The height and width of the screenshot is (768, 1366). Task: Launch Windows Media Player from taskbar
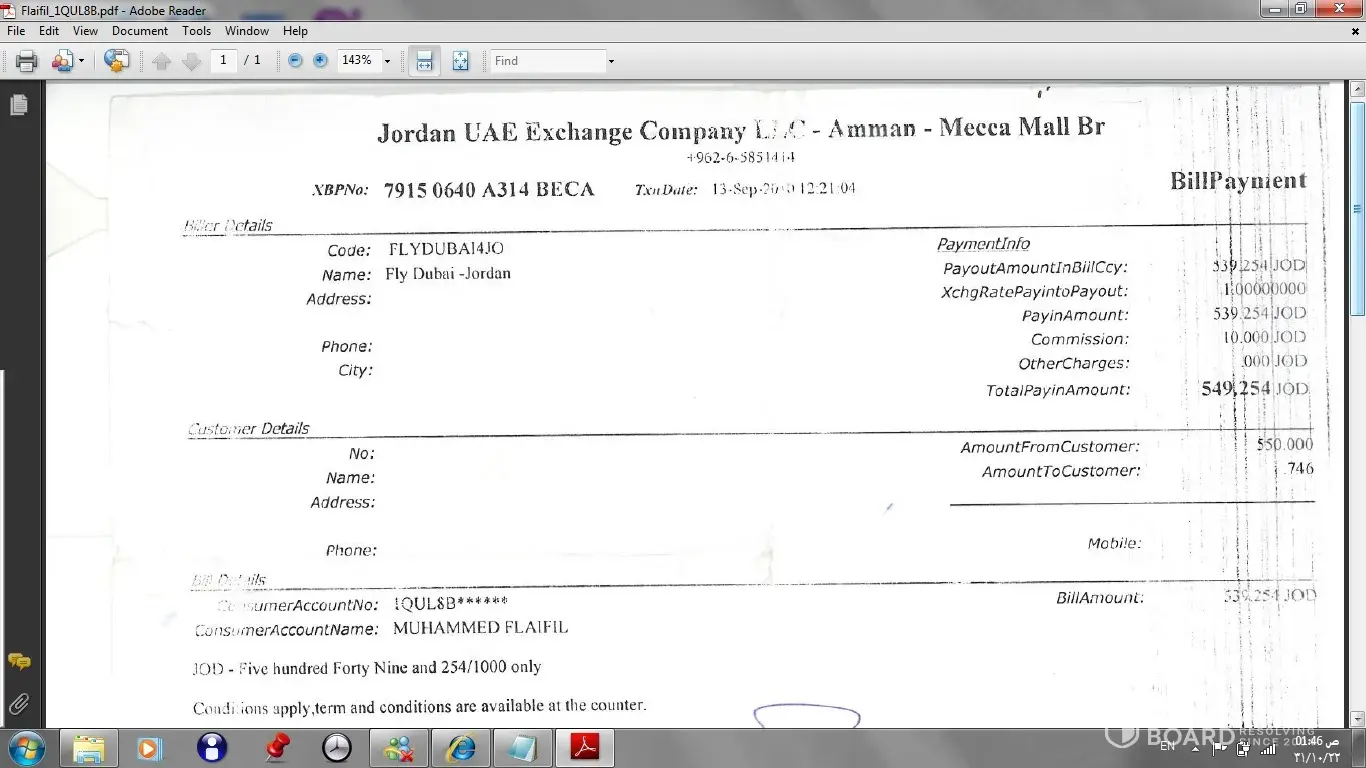click(150, 748)
